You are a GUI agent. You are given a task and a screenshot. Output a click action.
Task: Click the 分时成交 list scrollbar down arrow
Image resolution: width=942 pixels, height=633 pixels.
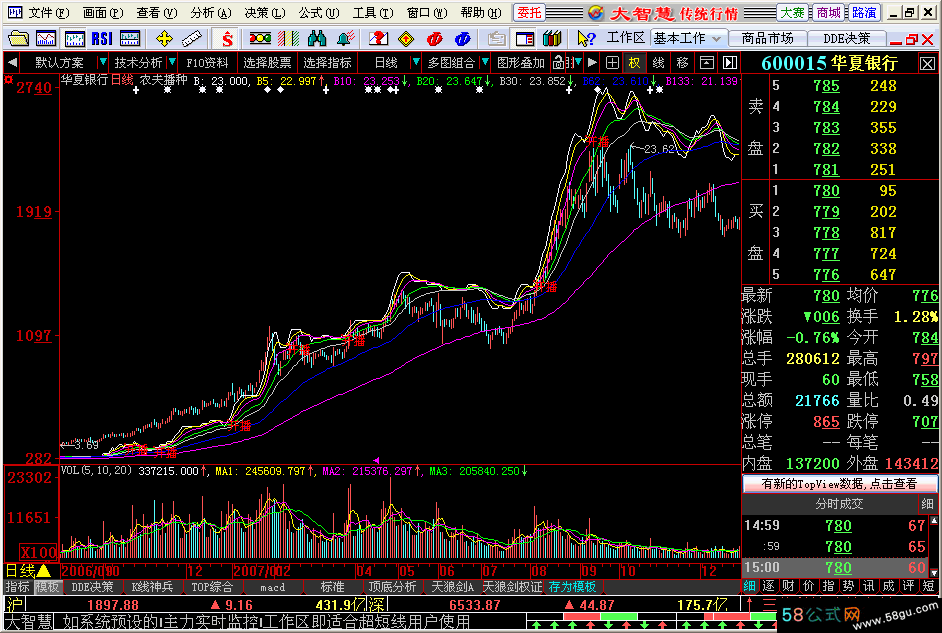coord(934,572)
